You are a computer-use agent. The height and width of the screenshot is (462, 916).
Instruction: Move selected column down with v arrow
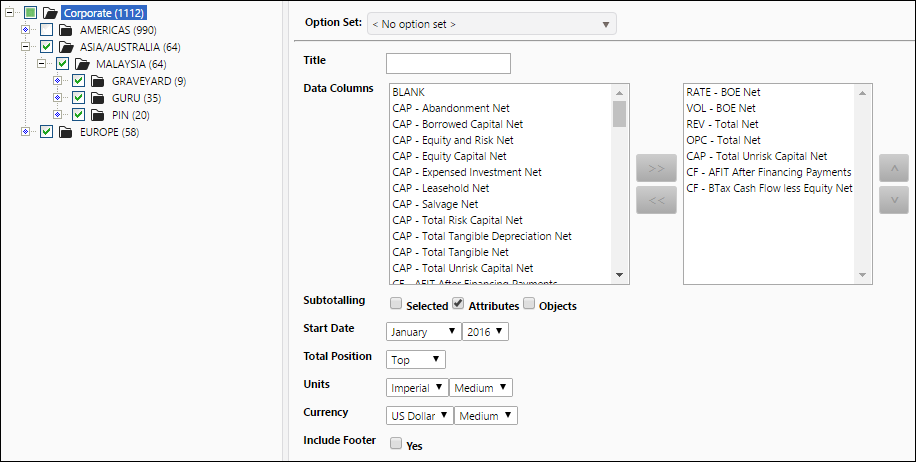click(894, 200)
